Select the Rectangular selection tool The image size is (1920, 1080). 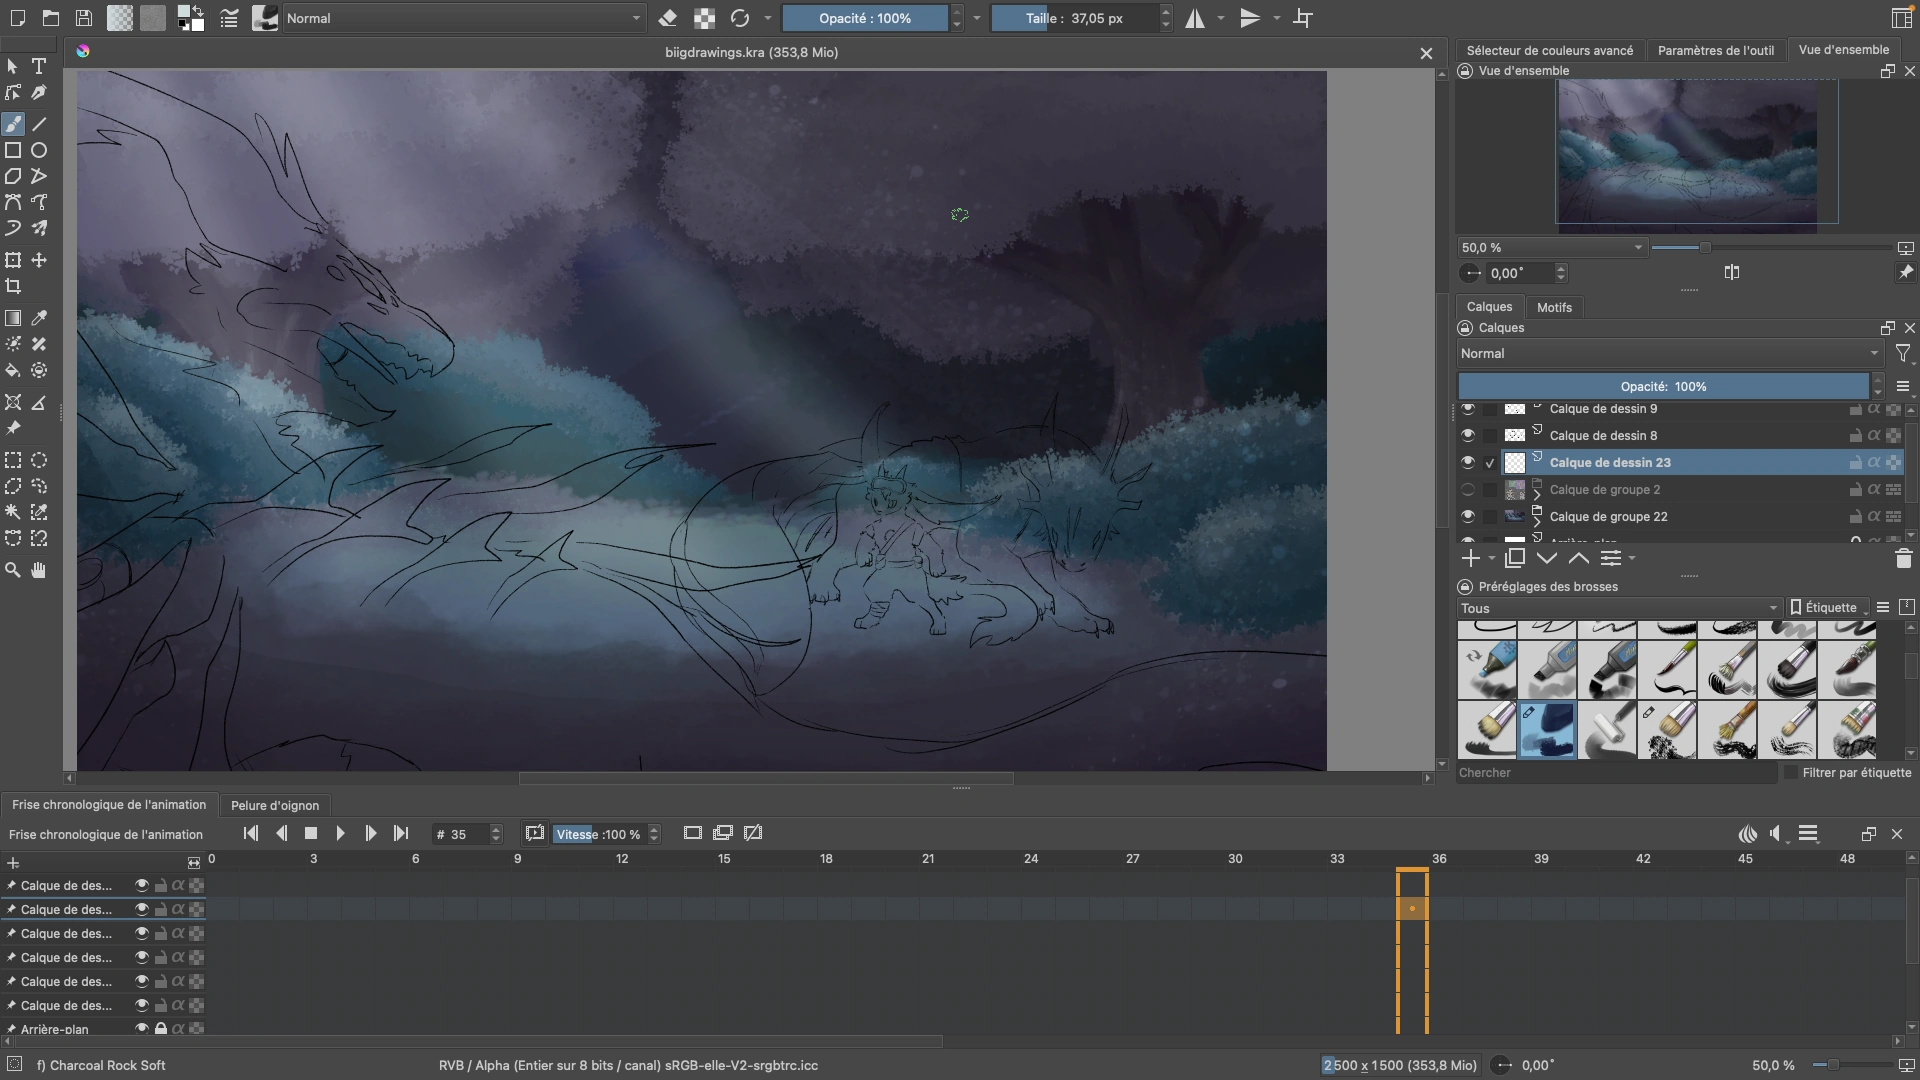(x=13, y=460)
